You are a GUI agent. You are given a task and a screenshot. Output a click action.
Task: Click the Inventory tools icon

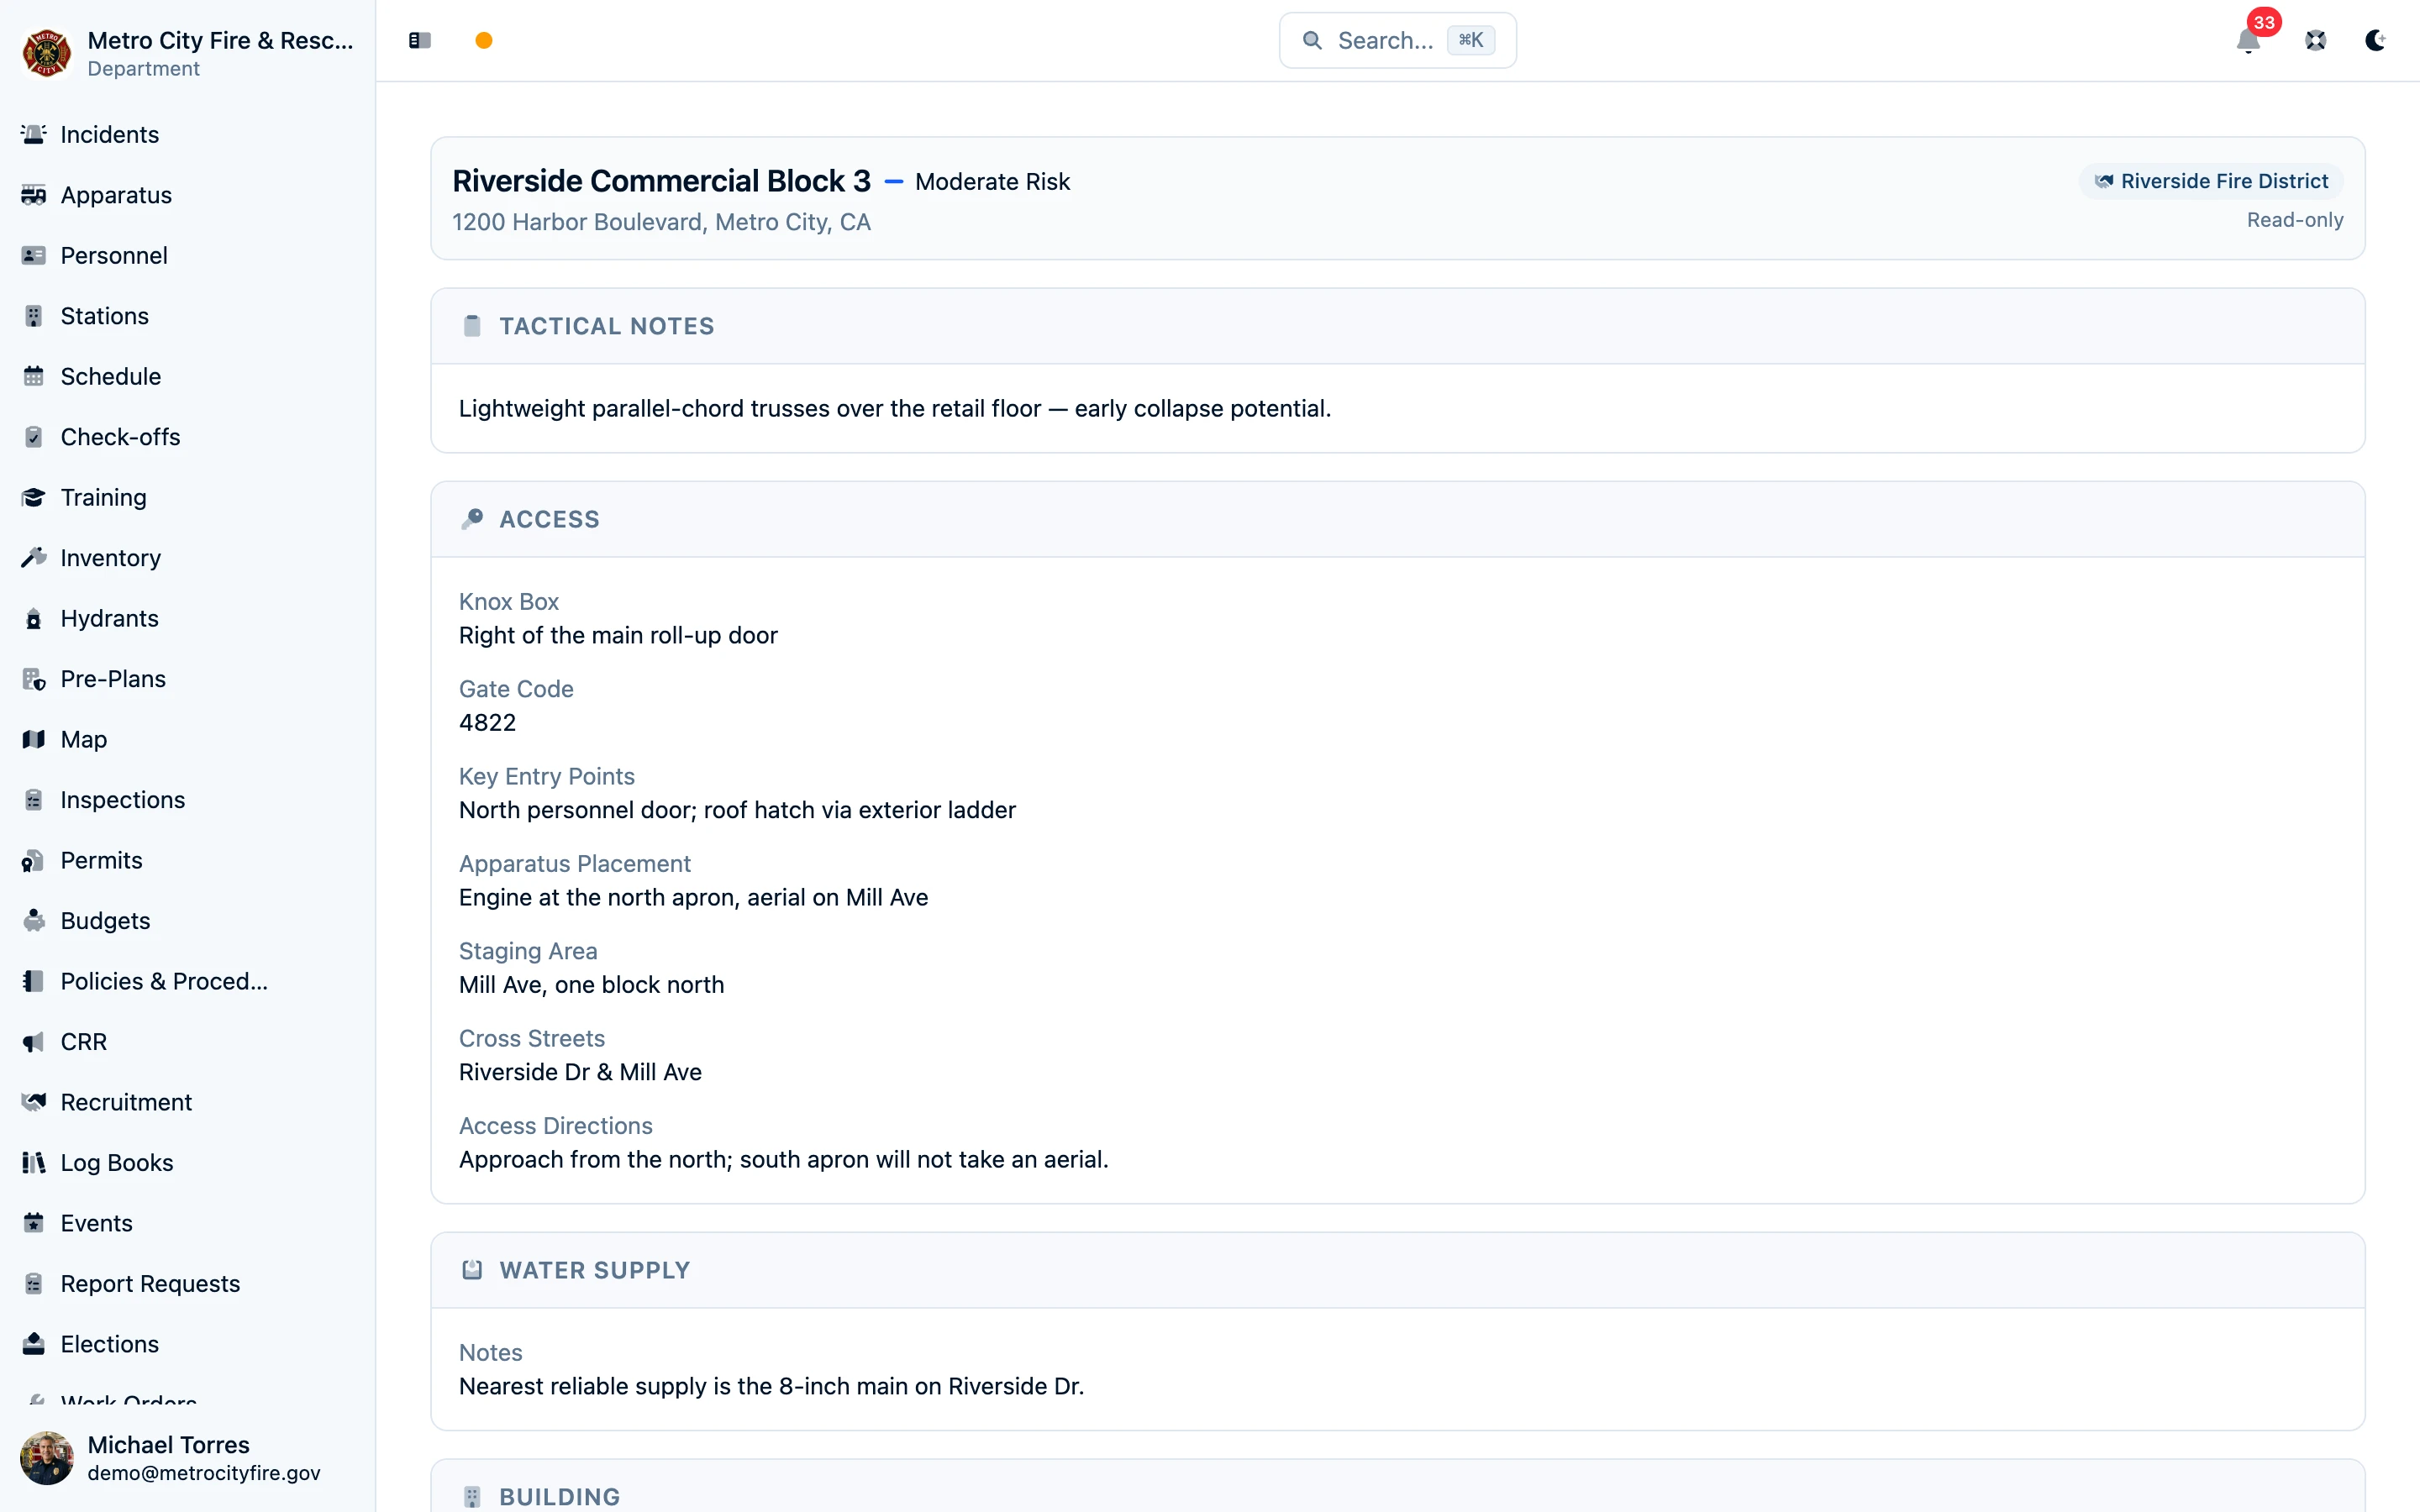pos(34,558)
